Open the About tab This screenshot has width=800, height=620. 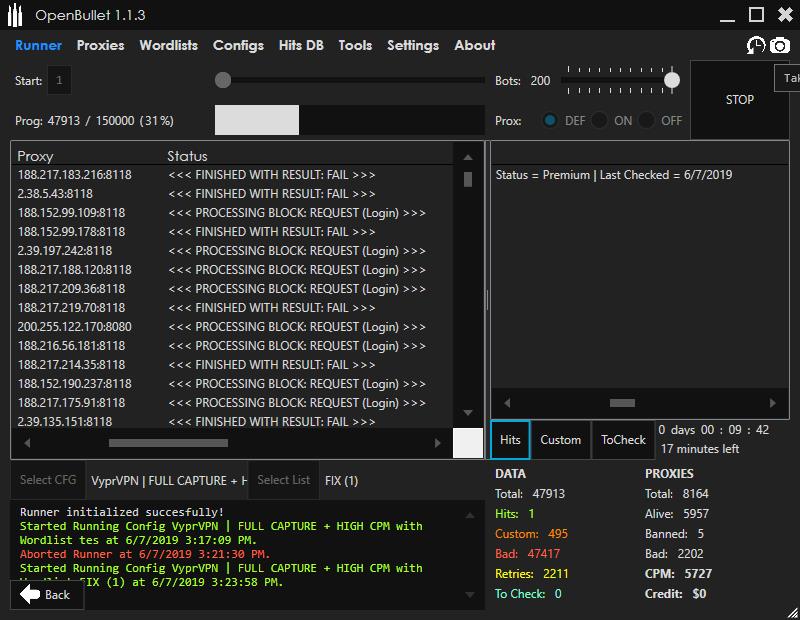[x=474, y=45]
